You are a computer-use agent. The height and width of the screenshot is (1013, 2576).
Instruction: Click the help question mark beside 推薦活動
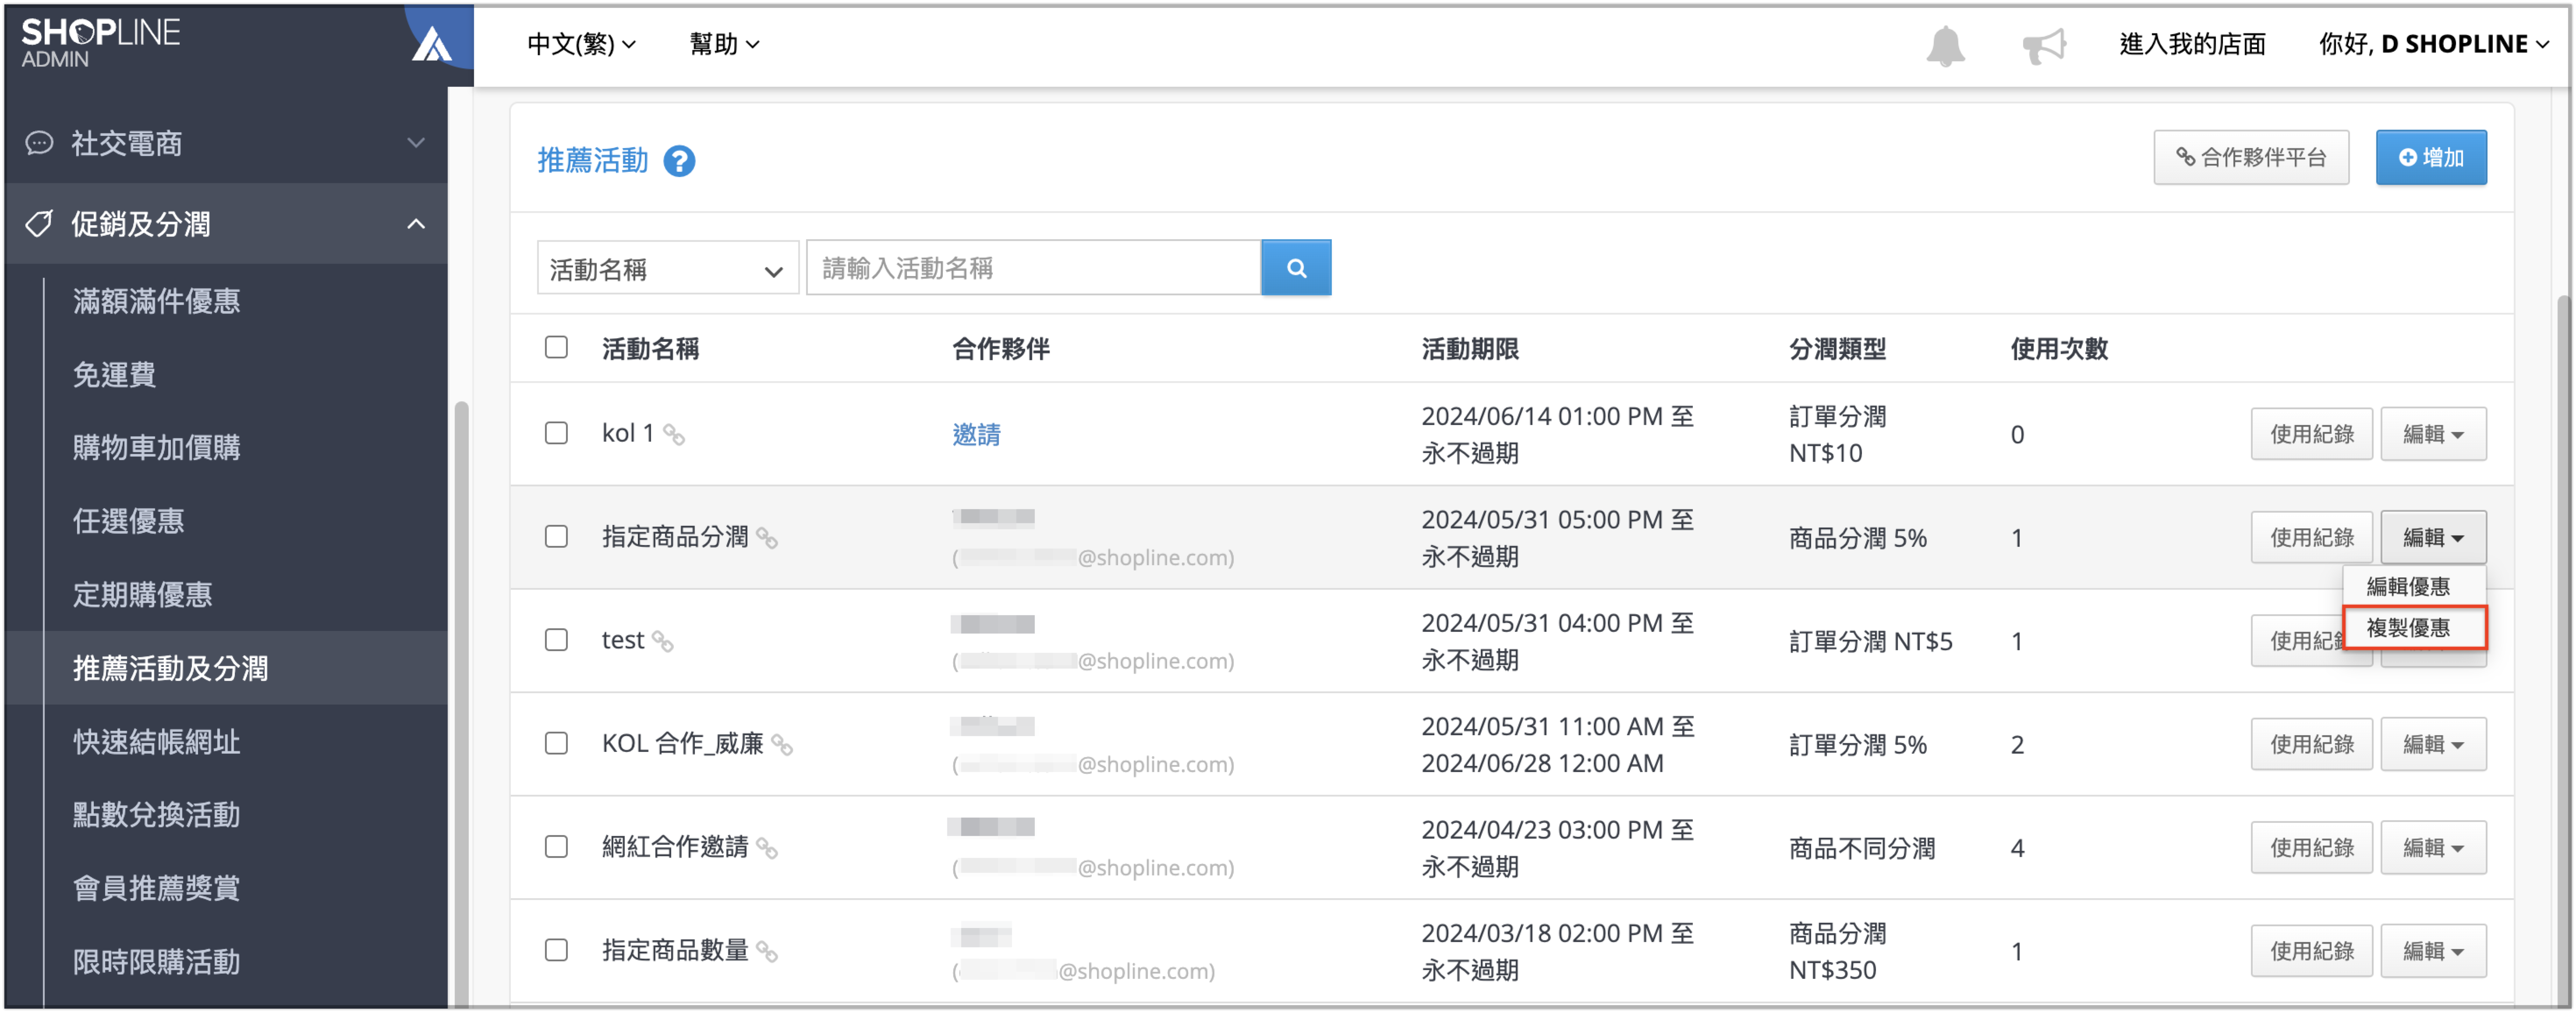[679, 160]
